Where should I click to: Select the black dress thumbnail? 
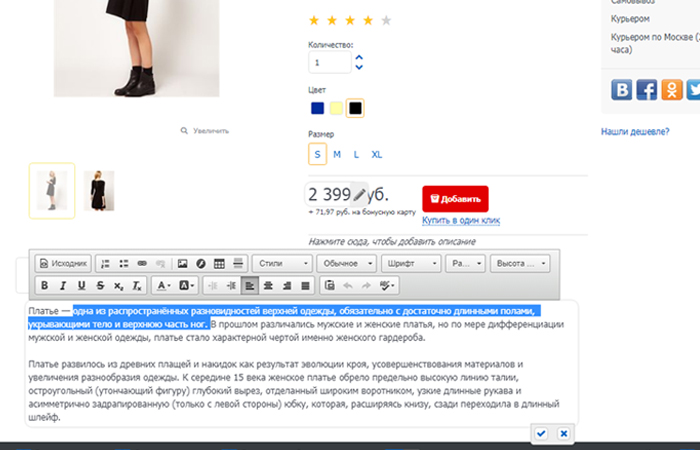99,191
